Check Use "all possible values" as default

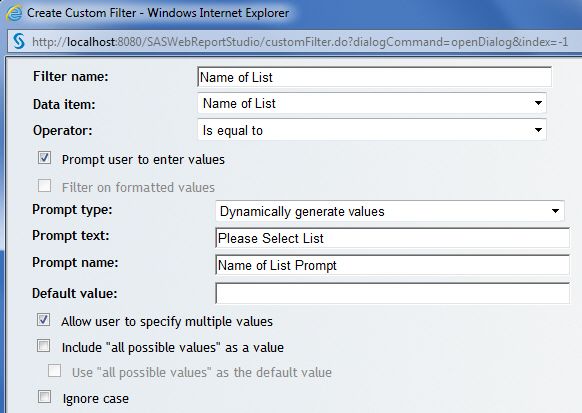pyautogui.click(x=55, y=370)
